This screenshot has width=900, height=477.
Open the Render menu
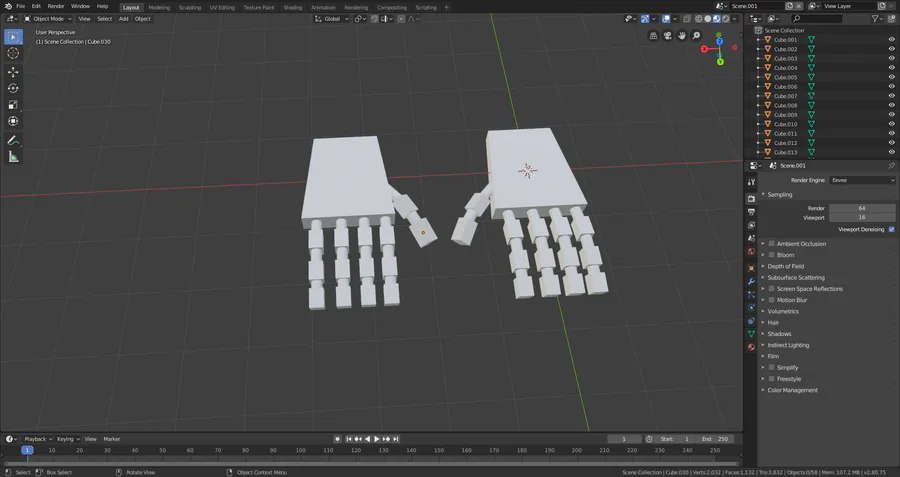tap(56, 6)
